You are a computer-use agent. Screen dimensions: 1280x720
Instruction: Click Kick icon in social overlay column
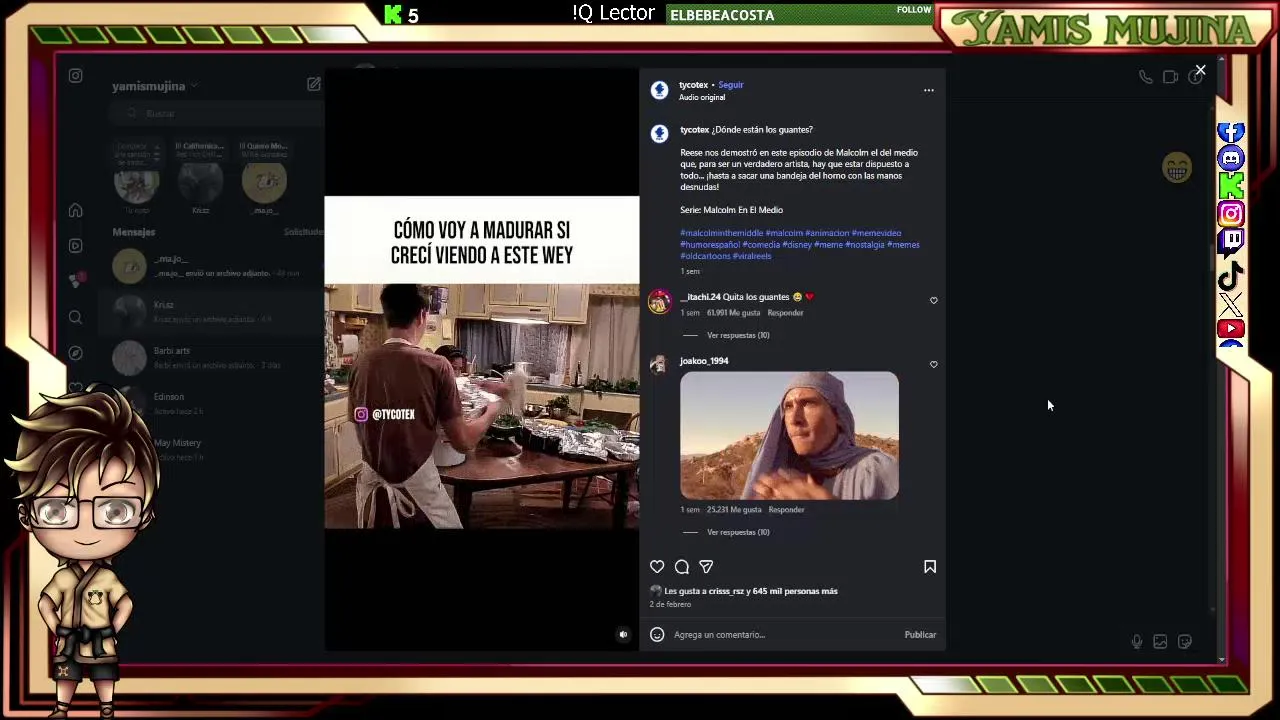click(1231, 186)
